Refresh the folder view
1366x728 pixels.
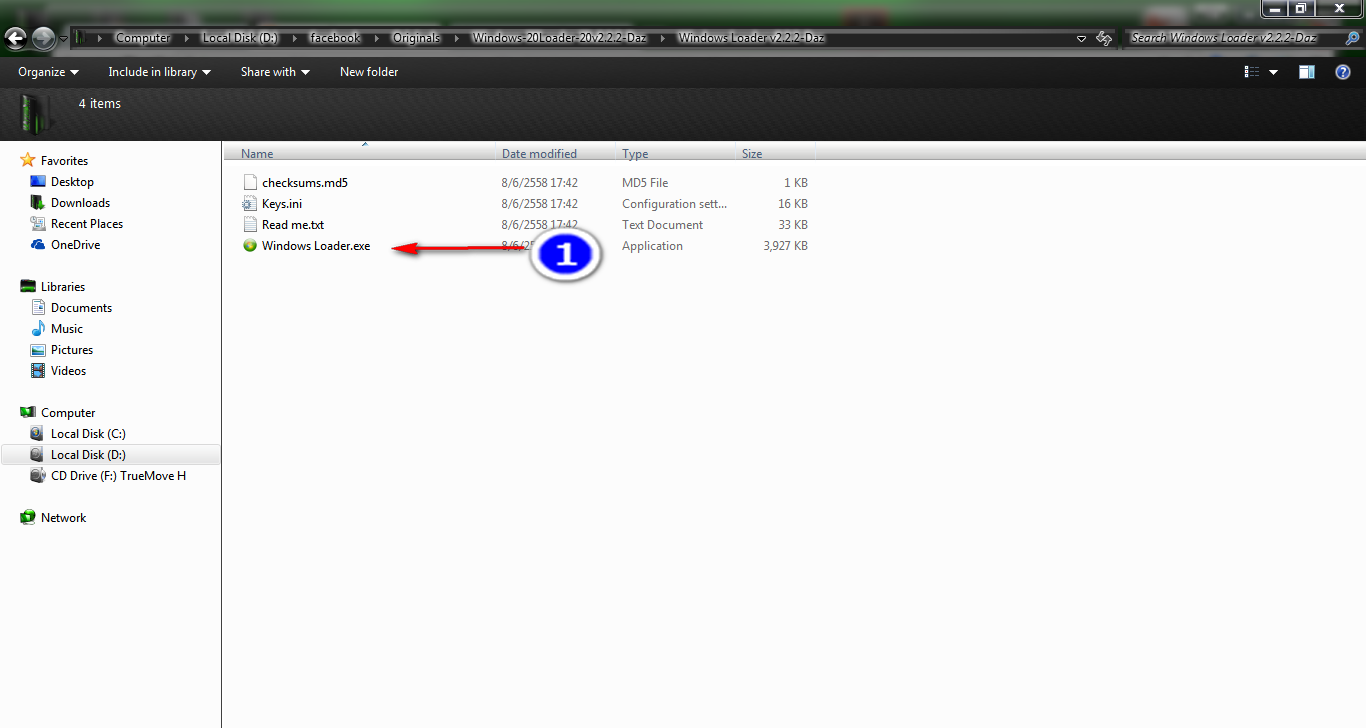pyautogui.click(x=1104, y=38)
